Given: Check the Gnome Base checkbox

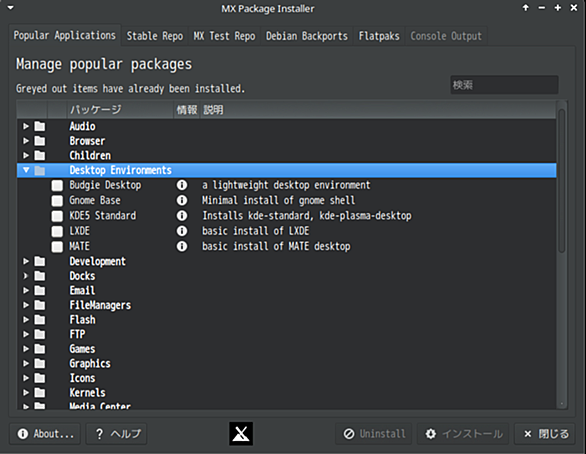Looking at the screenshot, I should tap(57, 201).
